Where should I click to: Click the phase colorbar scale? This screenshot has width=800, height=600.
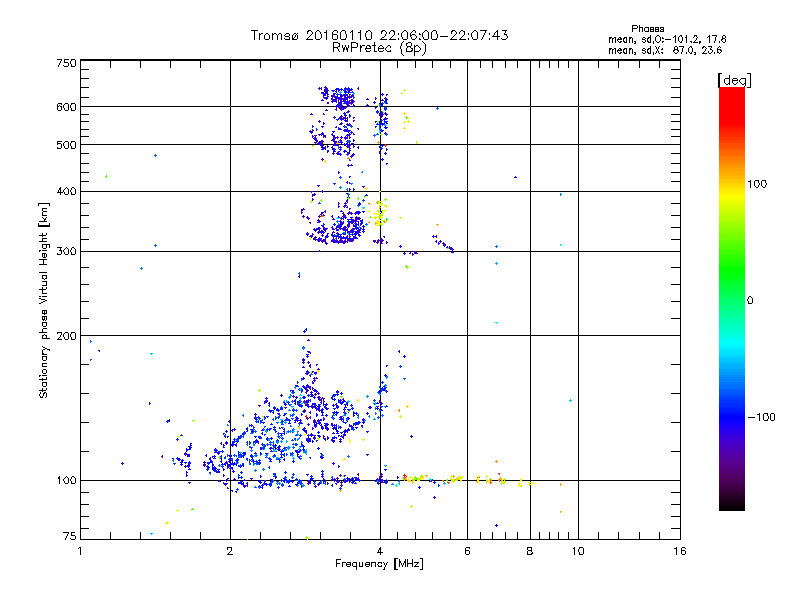pos(732,298)
